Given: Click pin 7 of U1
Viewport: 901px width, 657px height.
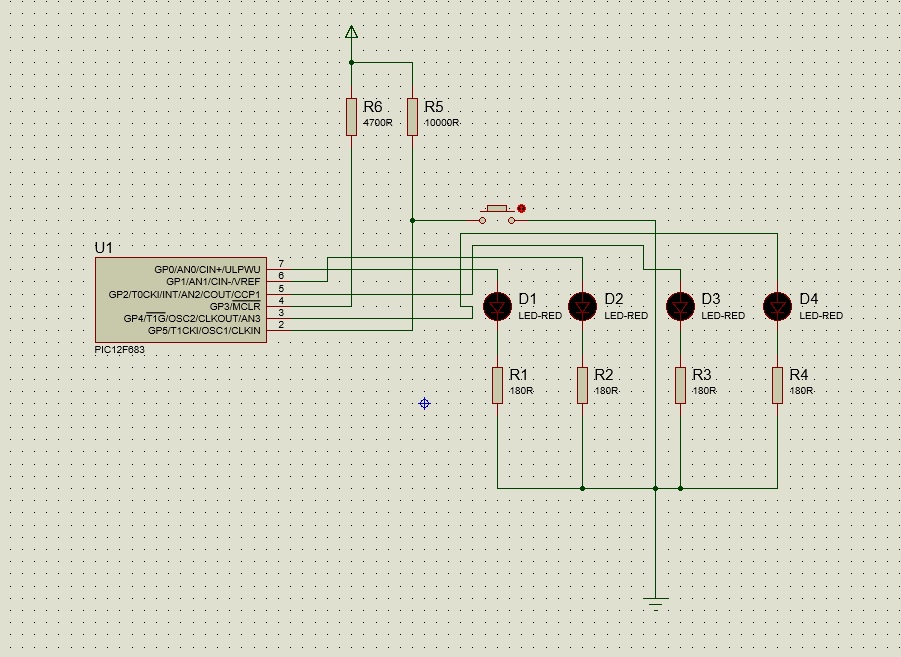Looking at the screenshot, I should [x=281, y=264].
